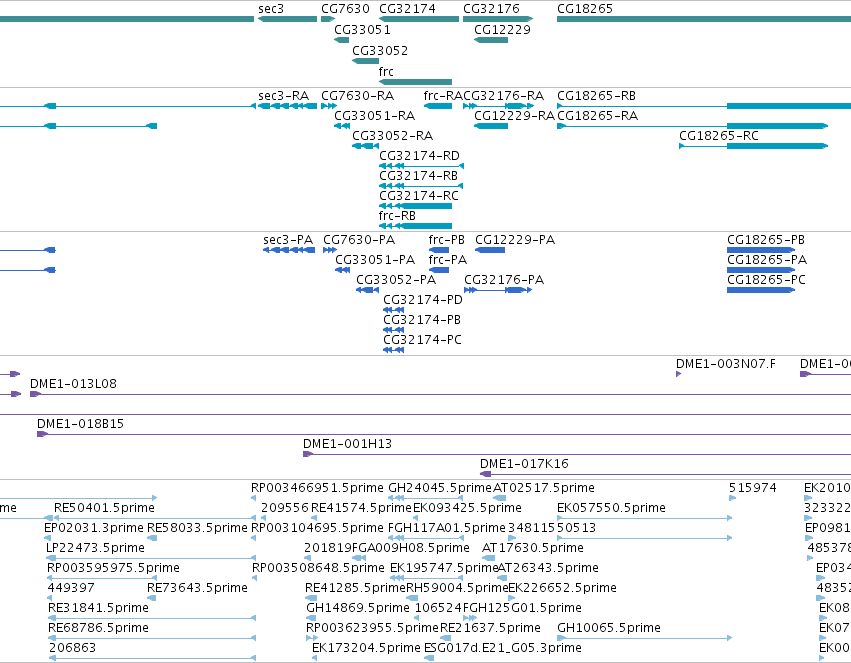Select the GH14869.5prime EST label

coord(358,608)
